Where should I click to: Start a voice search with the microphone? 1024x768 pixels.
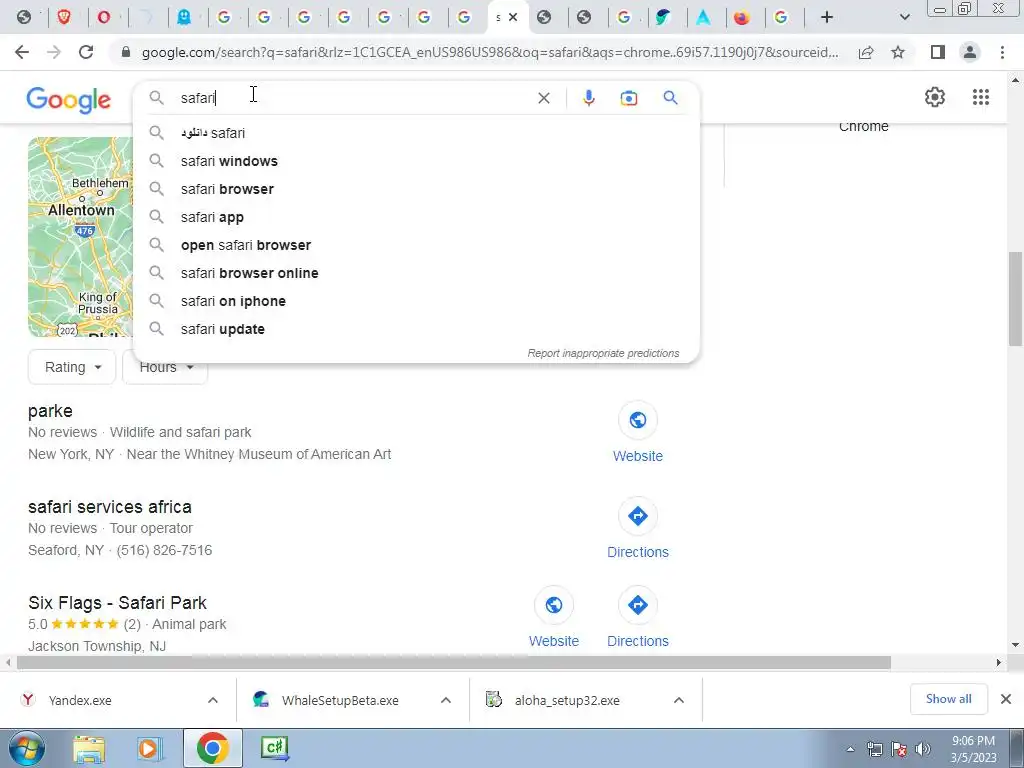tap(588, 98)
